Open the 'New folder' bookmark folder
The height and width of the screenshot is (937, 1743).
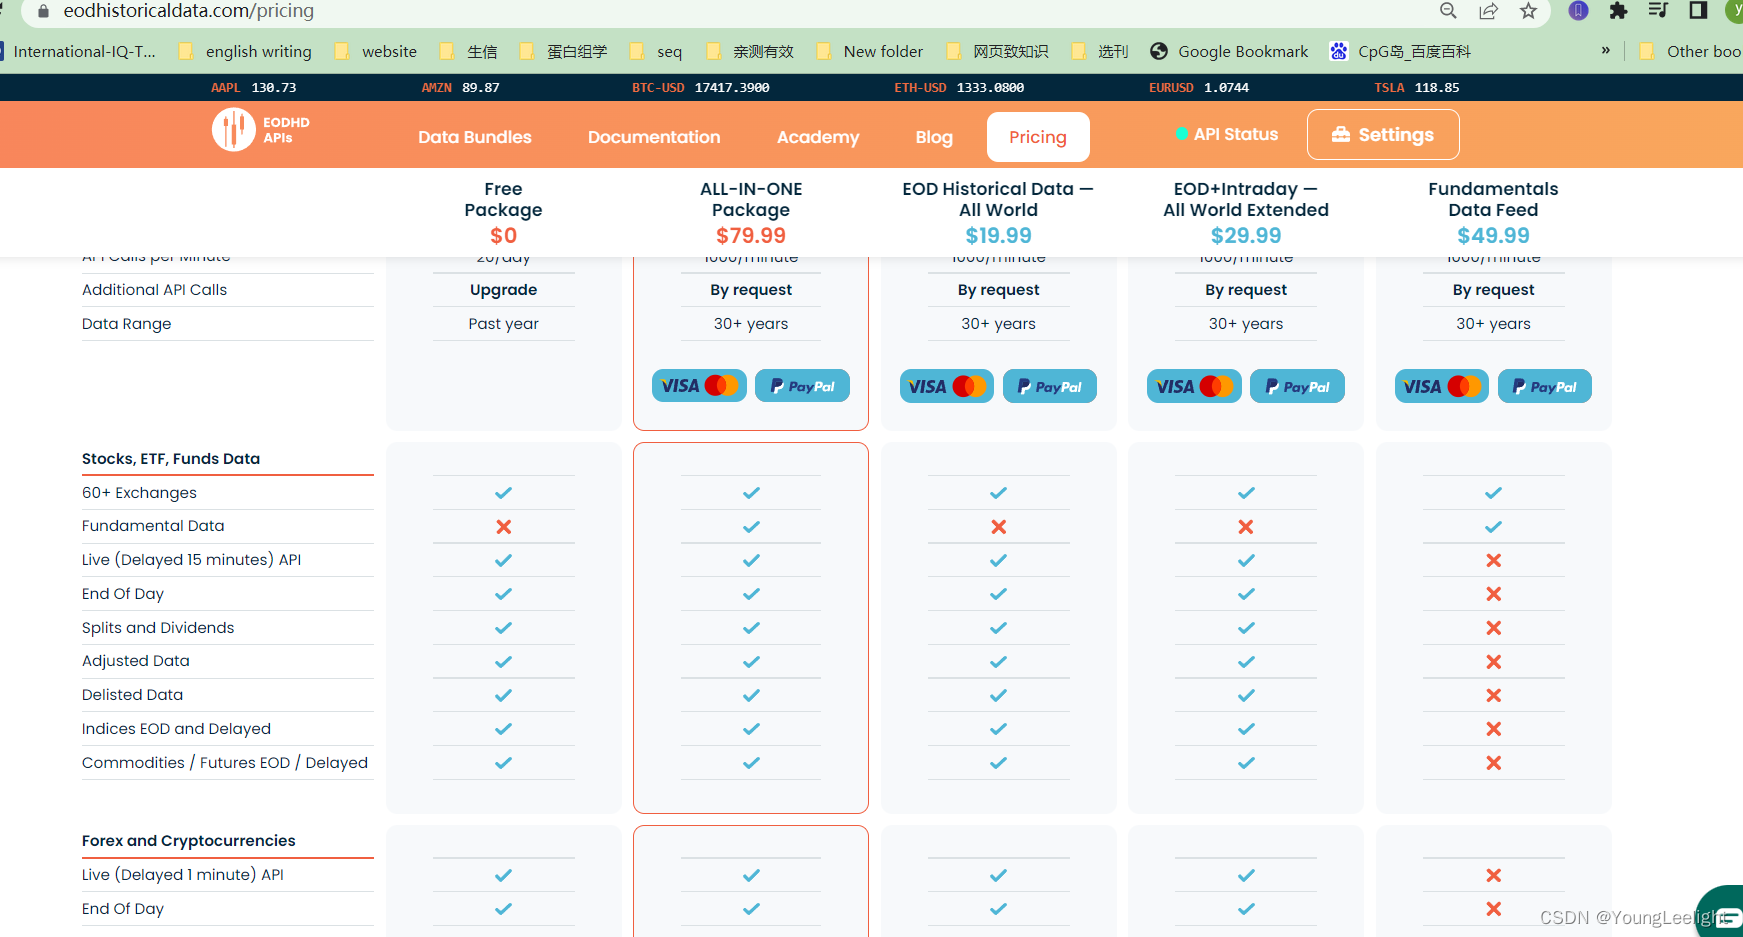(x=870, y=52)
